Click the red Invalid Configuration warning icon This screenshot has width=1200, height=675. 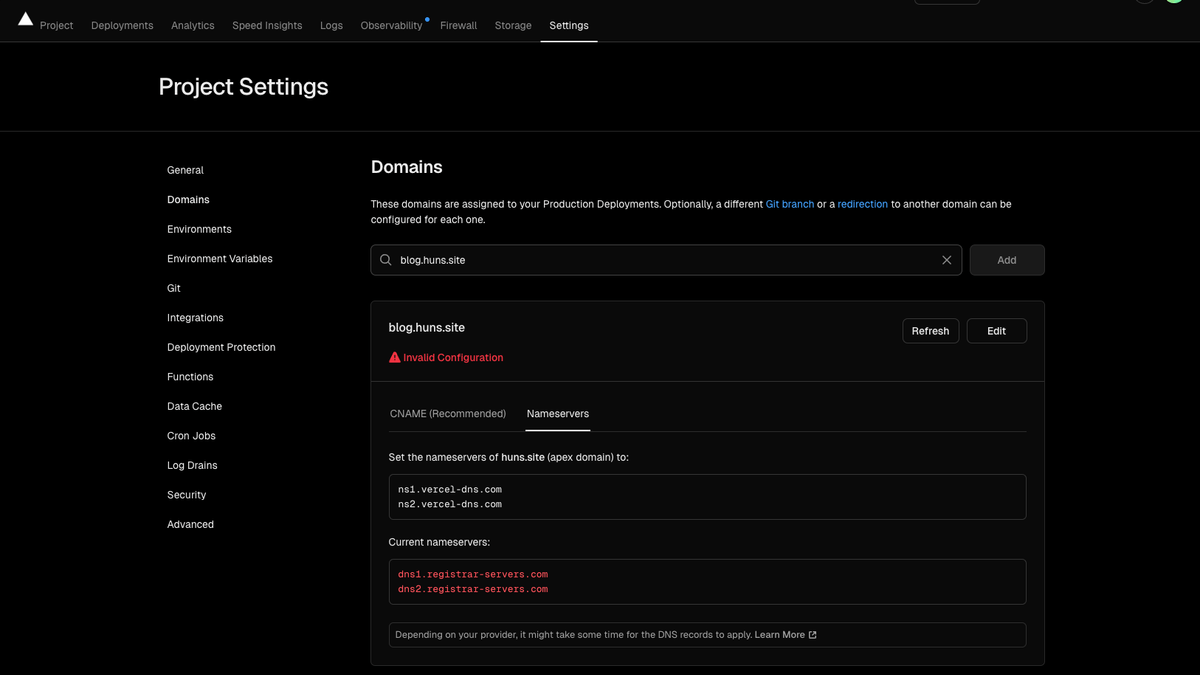click(x=395, y=357)
